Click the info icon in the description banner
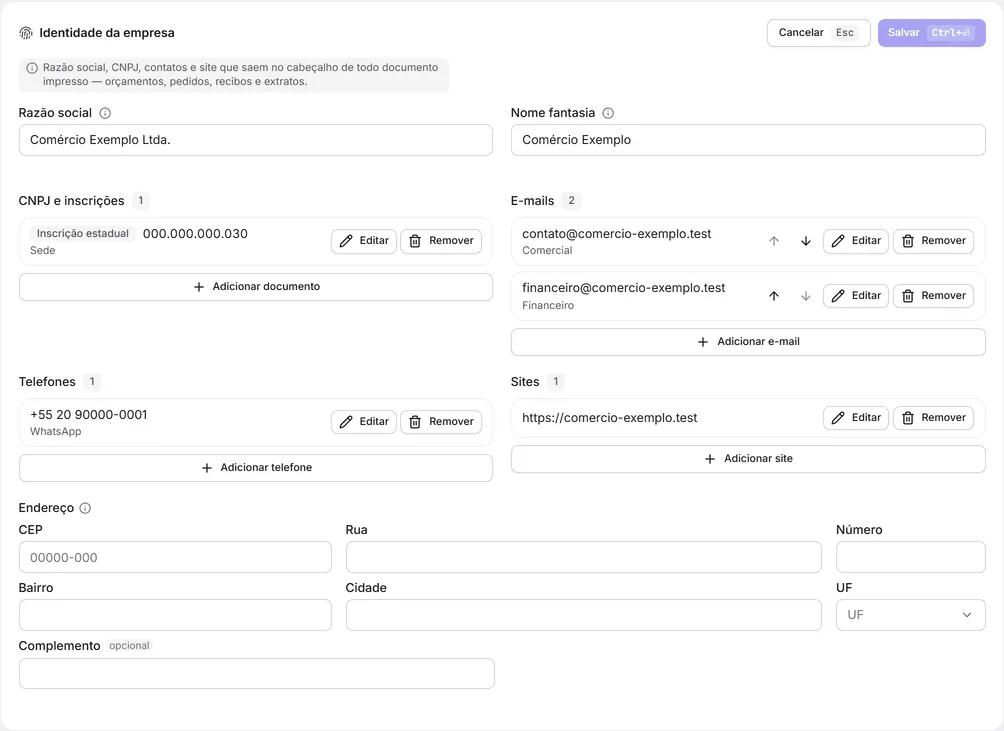Image resolution: width=1004 pixels, height=731 pixels. [32, 68]
